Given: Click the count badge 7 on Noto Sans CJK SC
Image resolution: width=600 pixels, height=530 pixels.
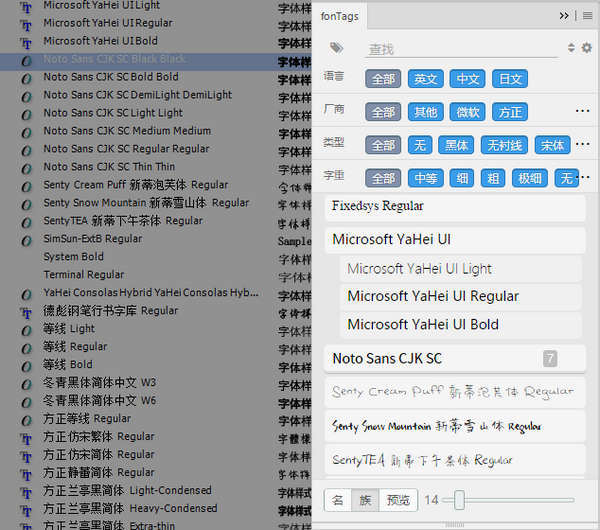Looking at the screenshot, I should click(x=550, y=358).
